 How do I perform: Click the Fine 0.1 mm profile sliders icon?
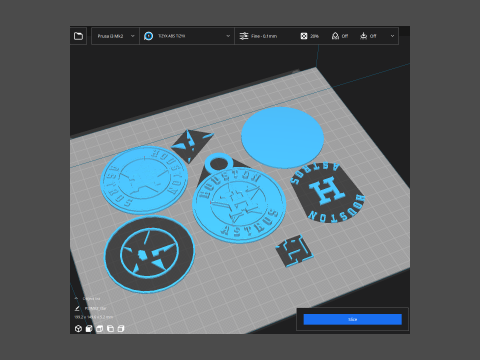pos(244,36)
